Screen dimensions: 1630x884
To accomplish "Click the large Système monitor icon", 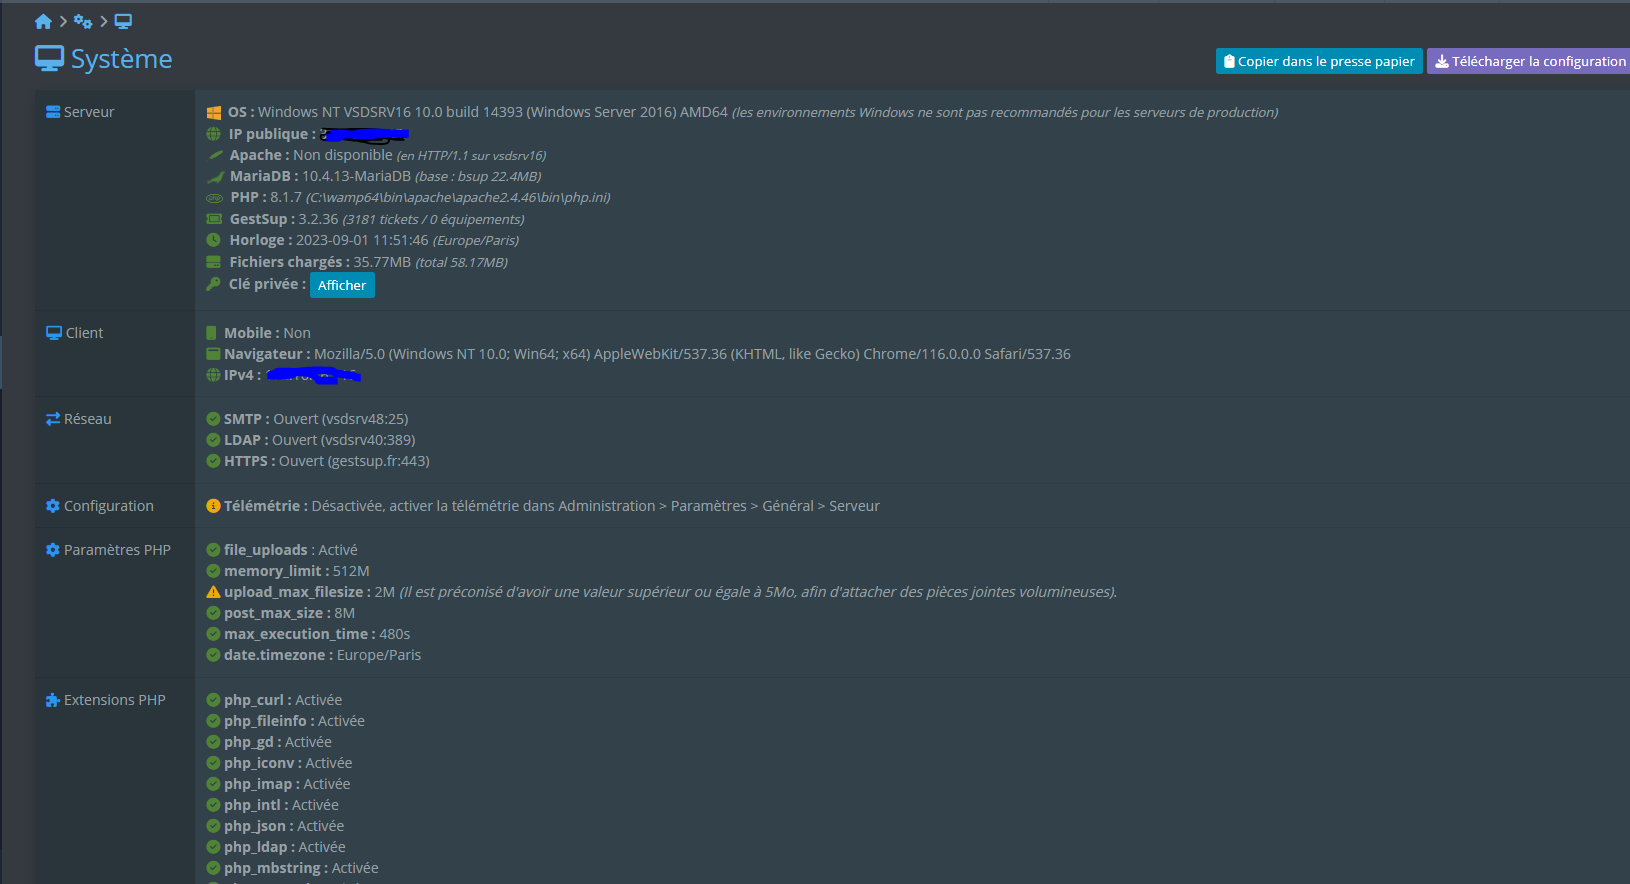I will 49,59.
